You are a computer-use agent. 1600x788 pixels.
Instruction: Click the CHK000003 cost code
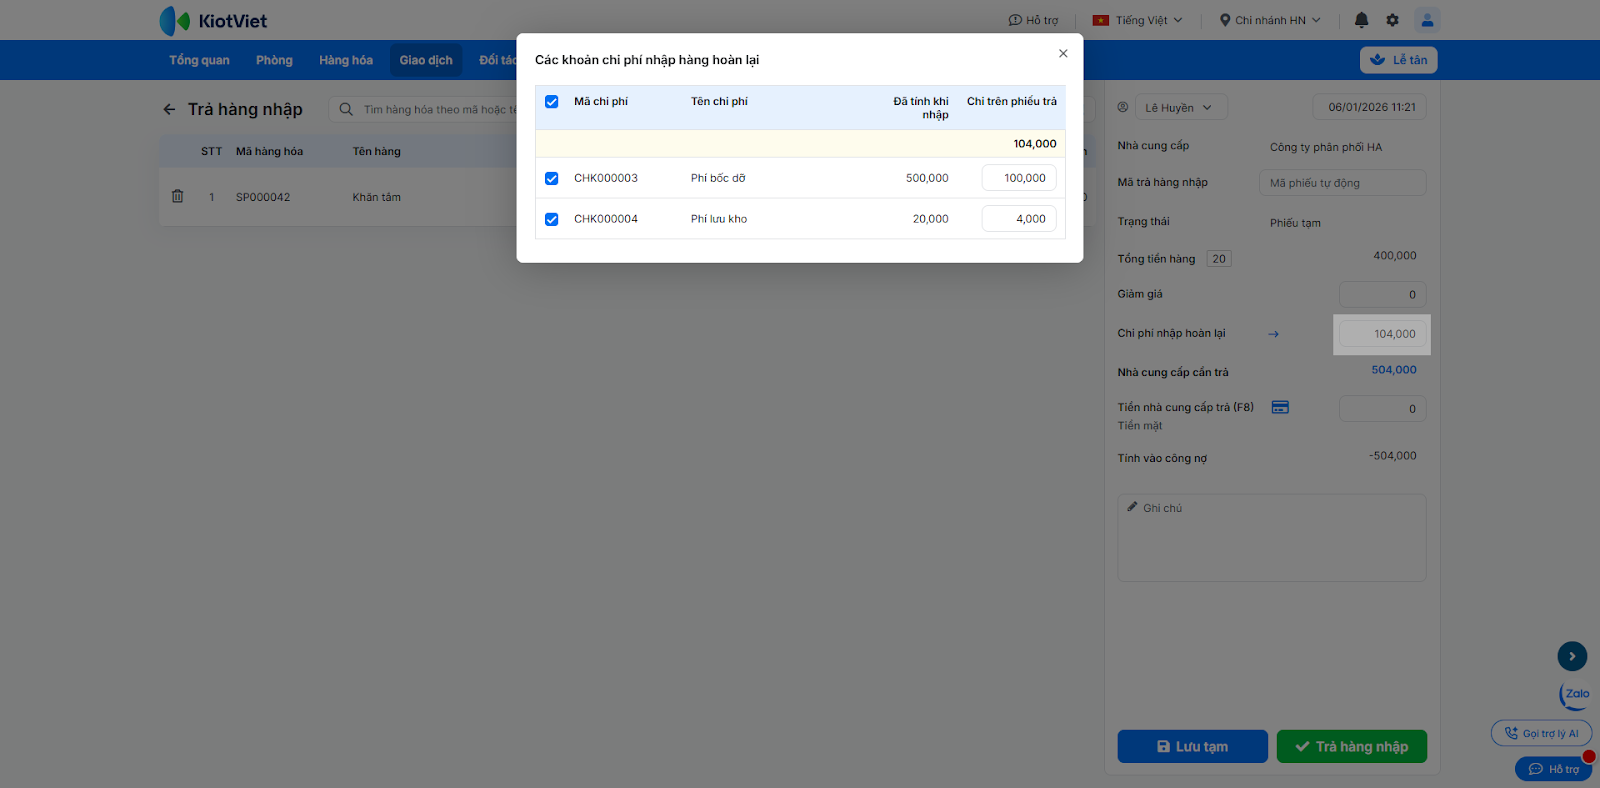click(606, 178)
